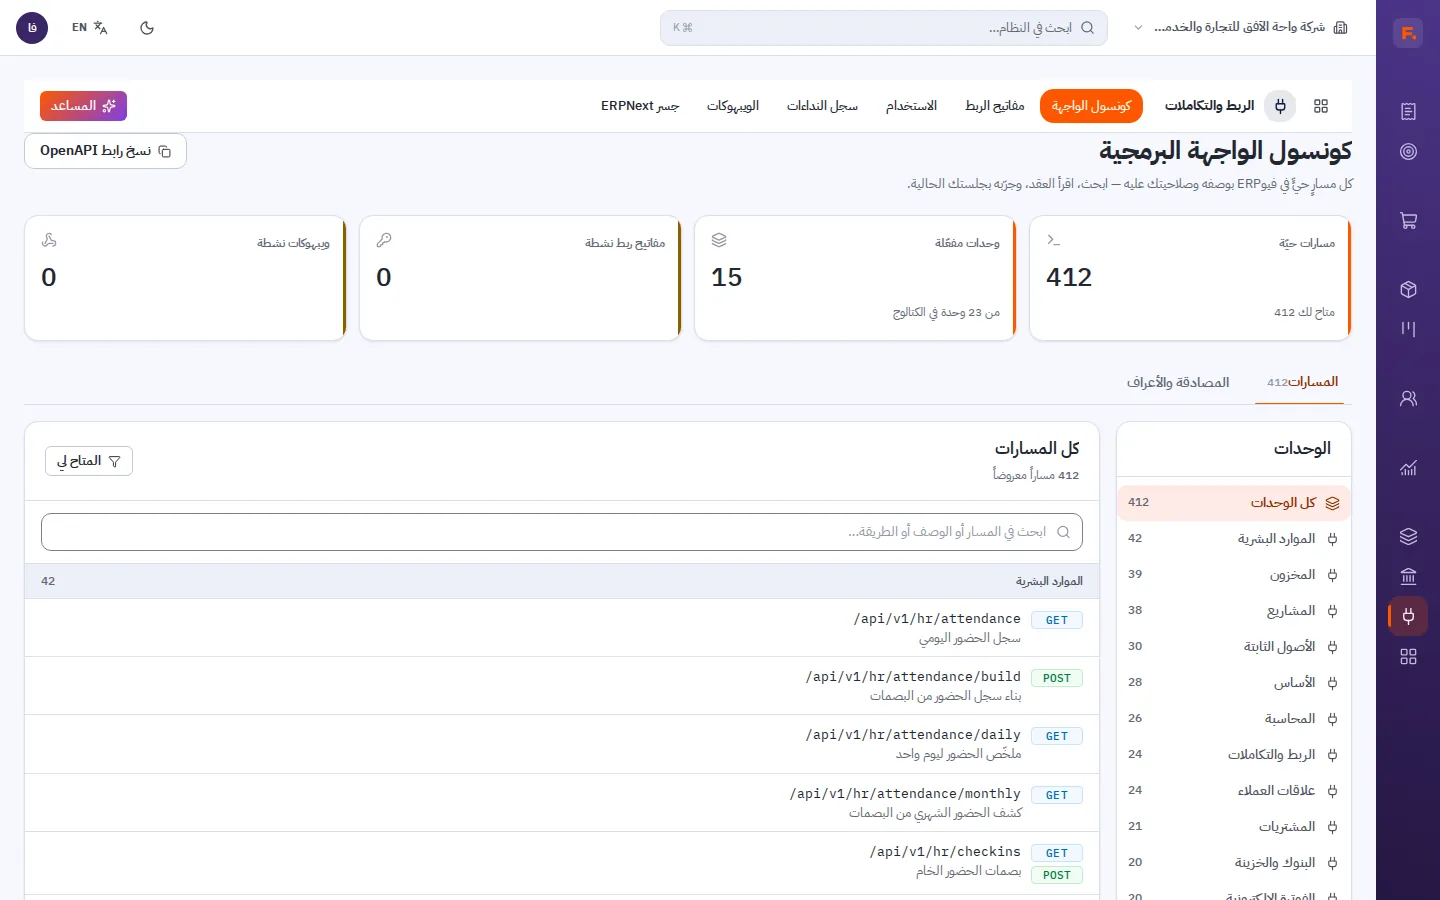Filter by المخزون module

coord(1234,575)
